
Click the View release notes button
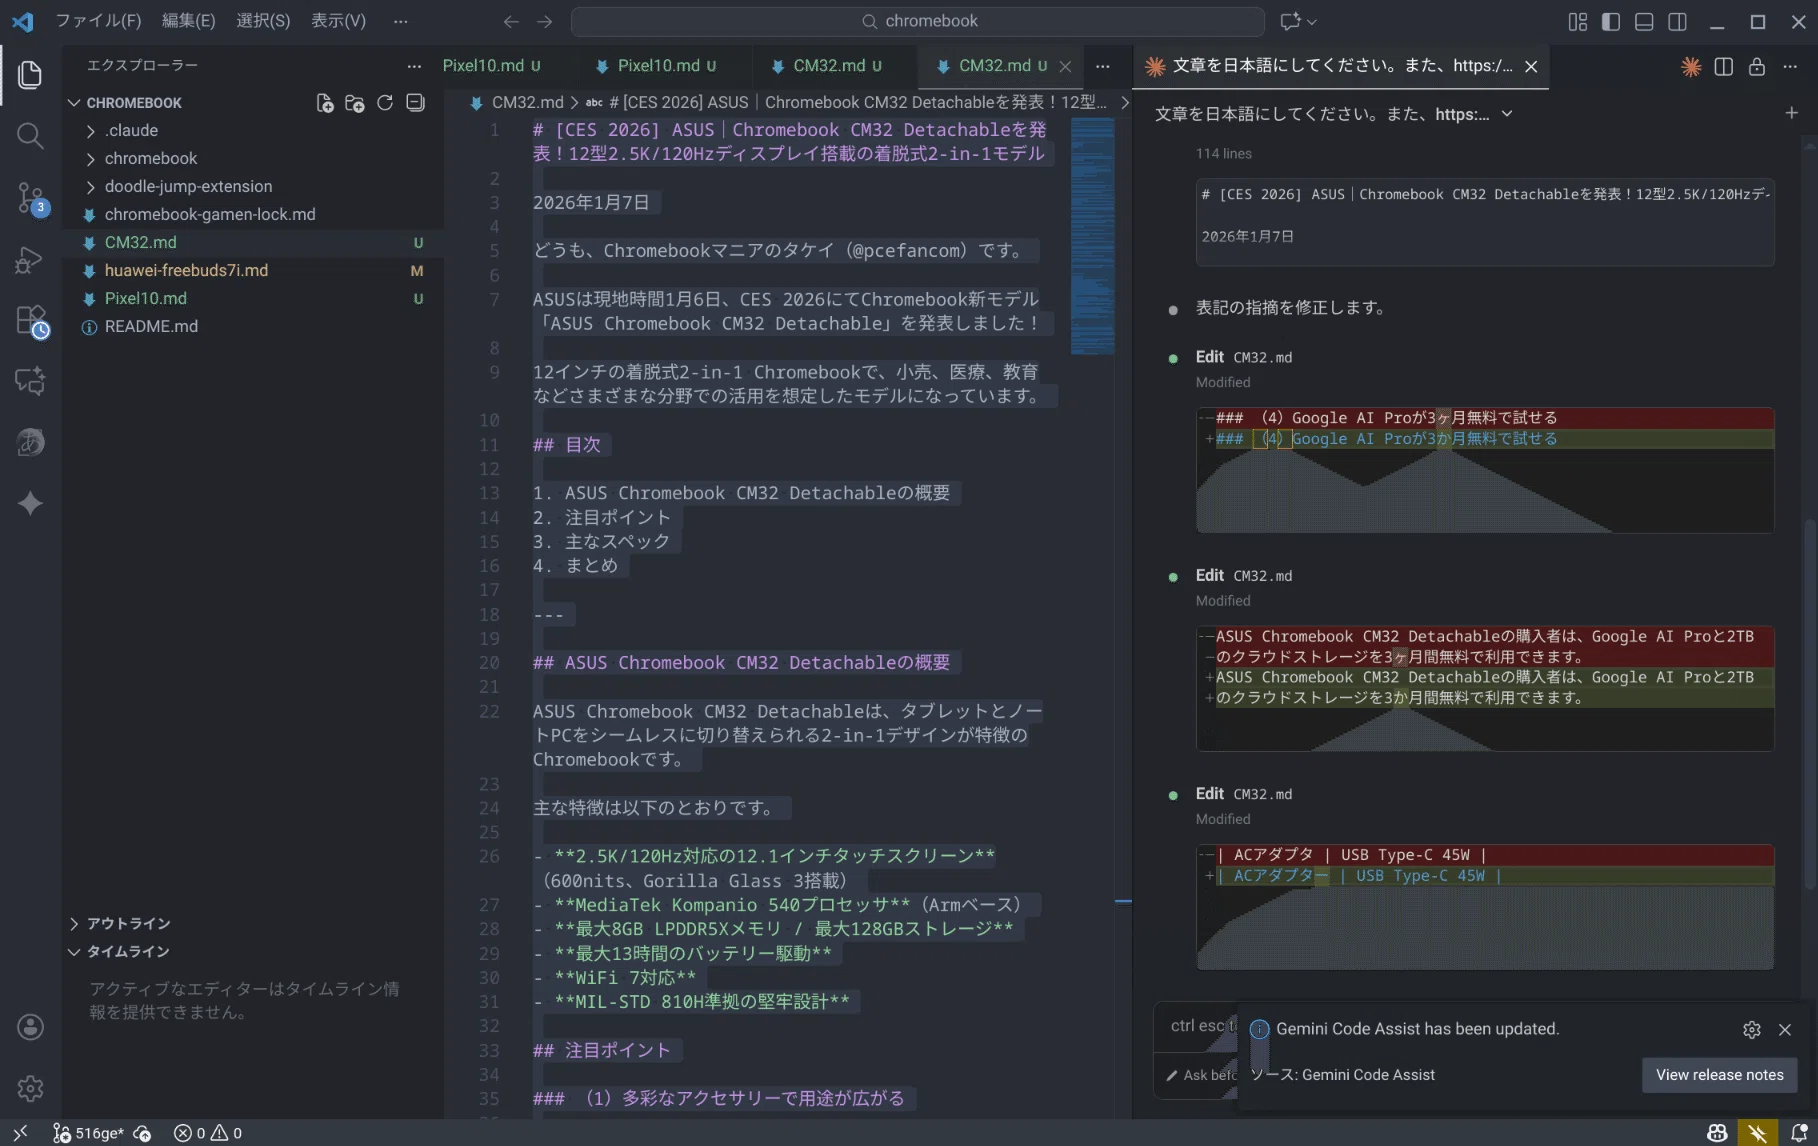point(1719,1075)
